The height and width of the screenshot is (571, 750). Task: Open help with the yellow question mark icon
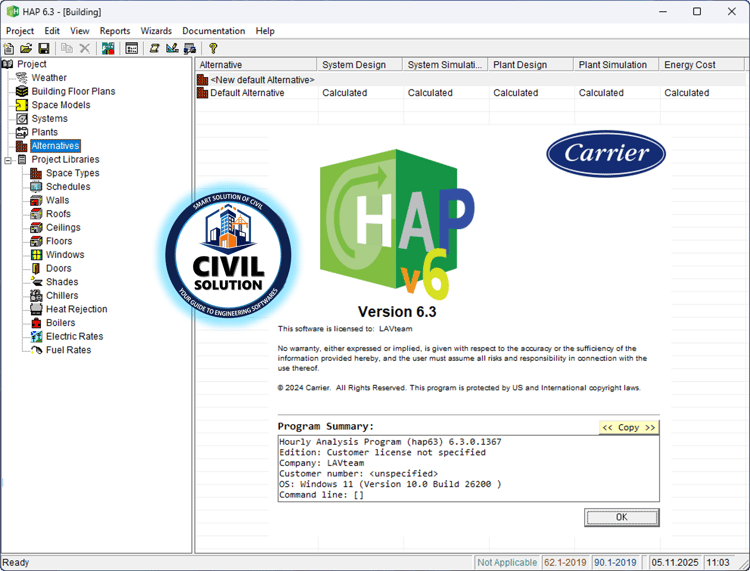point(213,48)
